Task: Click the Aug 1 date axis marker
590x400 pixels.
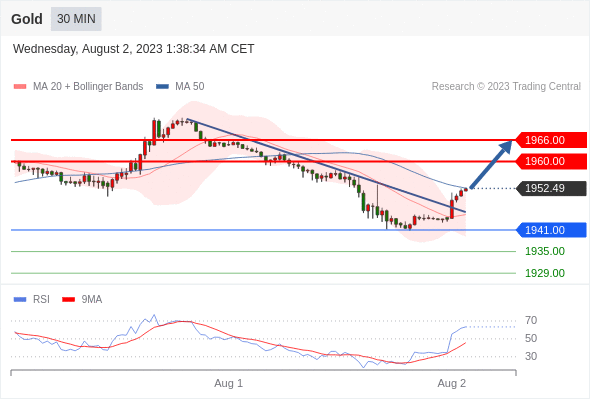Action: (228, 383)
